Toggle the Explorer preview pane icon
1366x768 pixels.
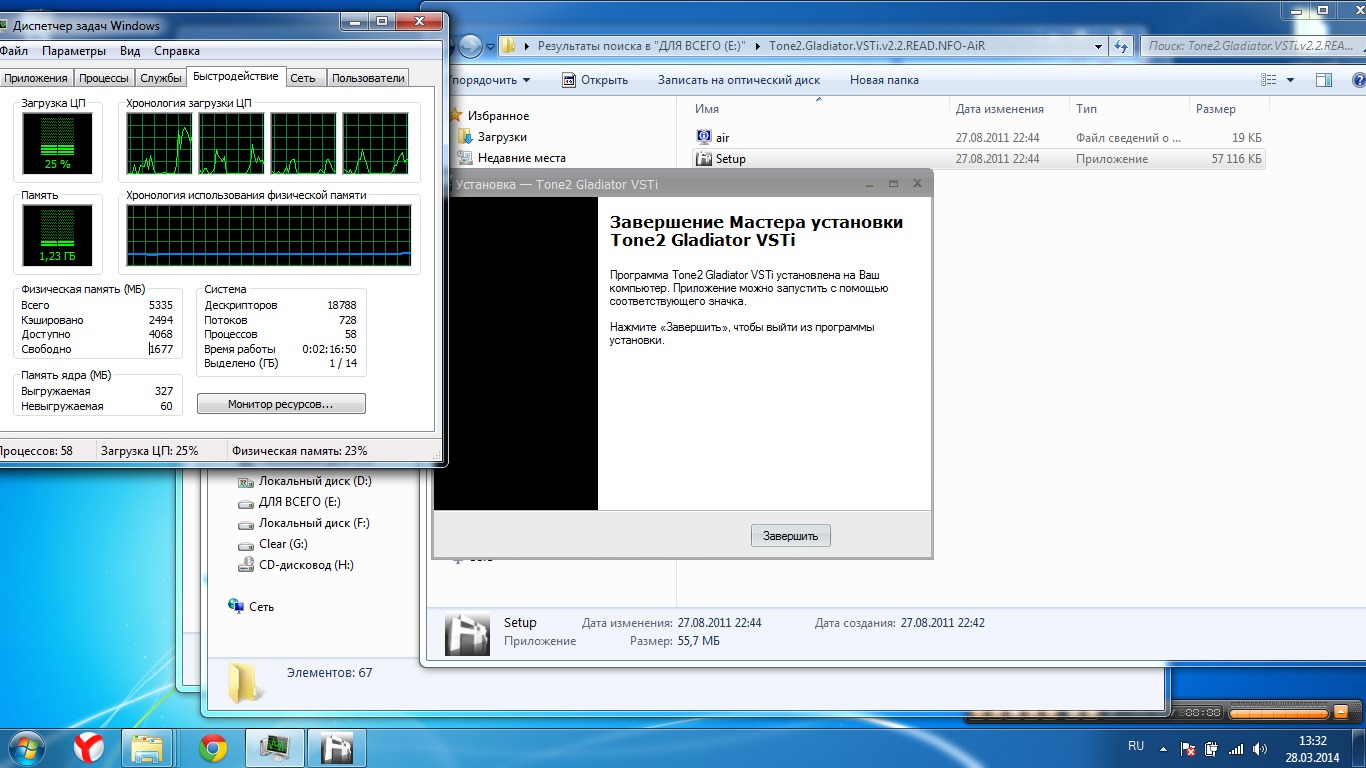point(1323,80)
